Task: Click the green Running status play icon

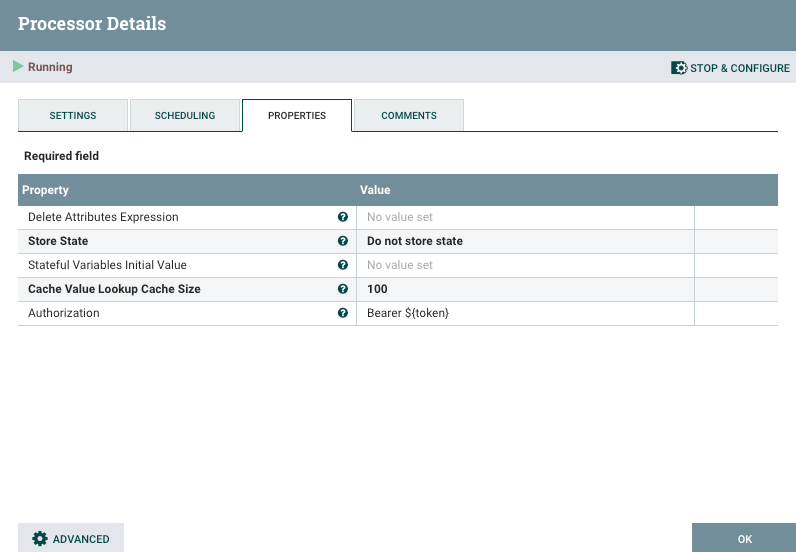Action: click(18, 67)
